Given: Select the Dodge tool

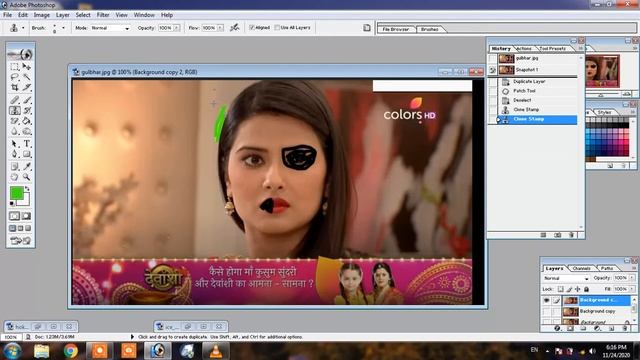Looking at the screenshot, I should [x=27, y=131].
